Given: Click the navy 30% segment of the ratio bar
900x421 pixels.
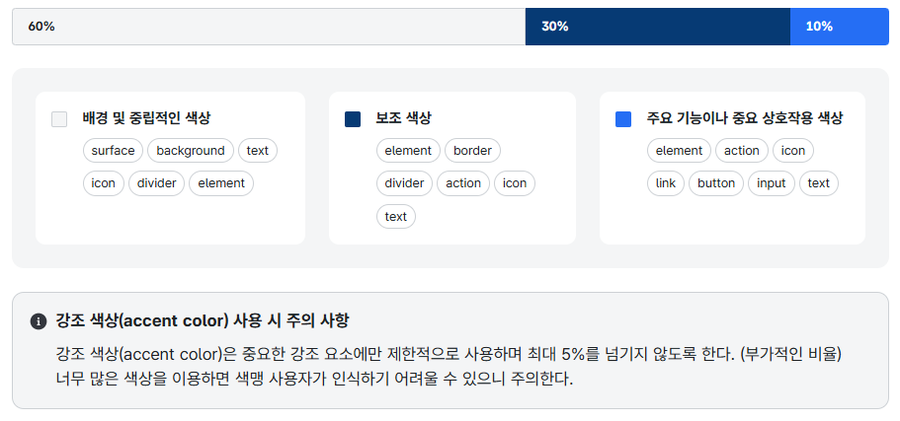Looking at the screenshot, I should point(657,27).
